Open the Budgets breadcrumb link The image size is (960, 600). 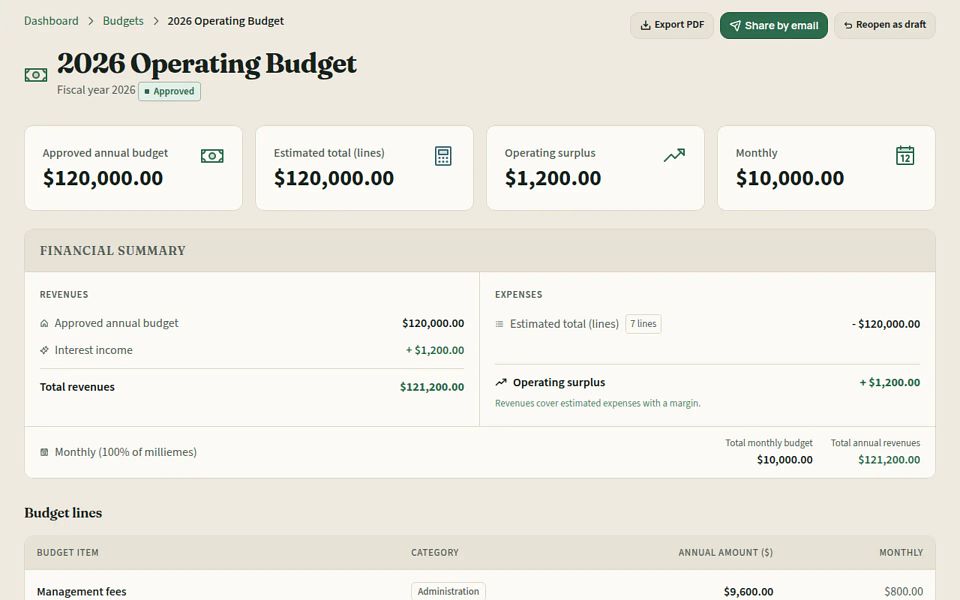[x=123, y=21]
